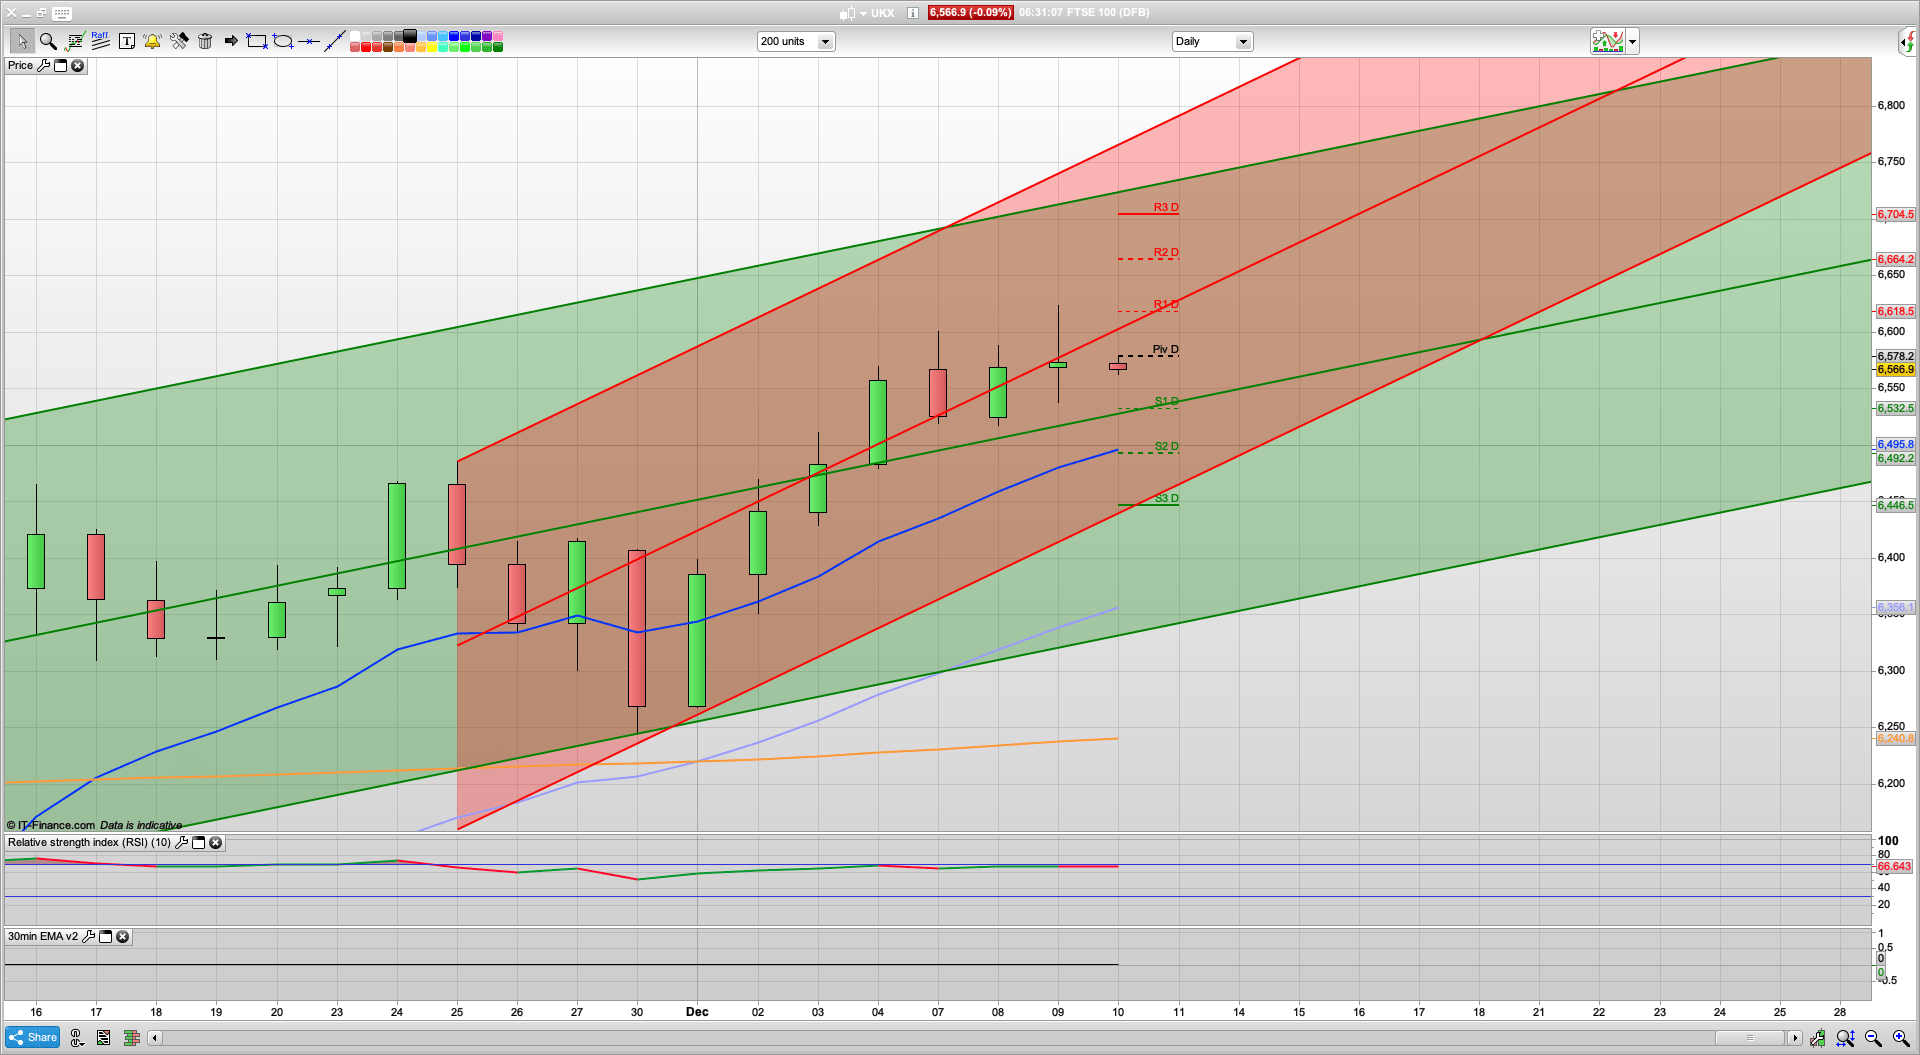Open the price alert tool
Viewport: 1920px width, 1055px height.
(152, 41)
